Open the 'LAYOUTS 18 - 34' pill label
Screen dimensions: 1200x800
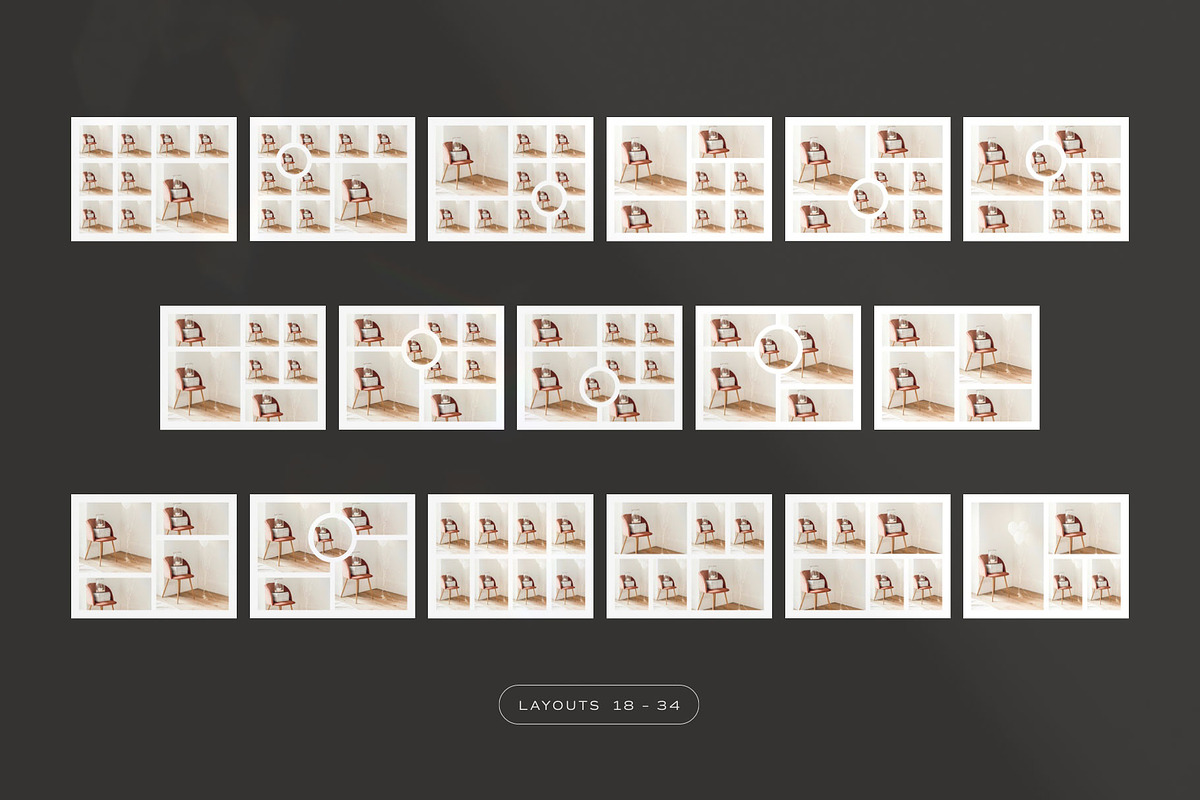598,705
